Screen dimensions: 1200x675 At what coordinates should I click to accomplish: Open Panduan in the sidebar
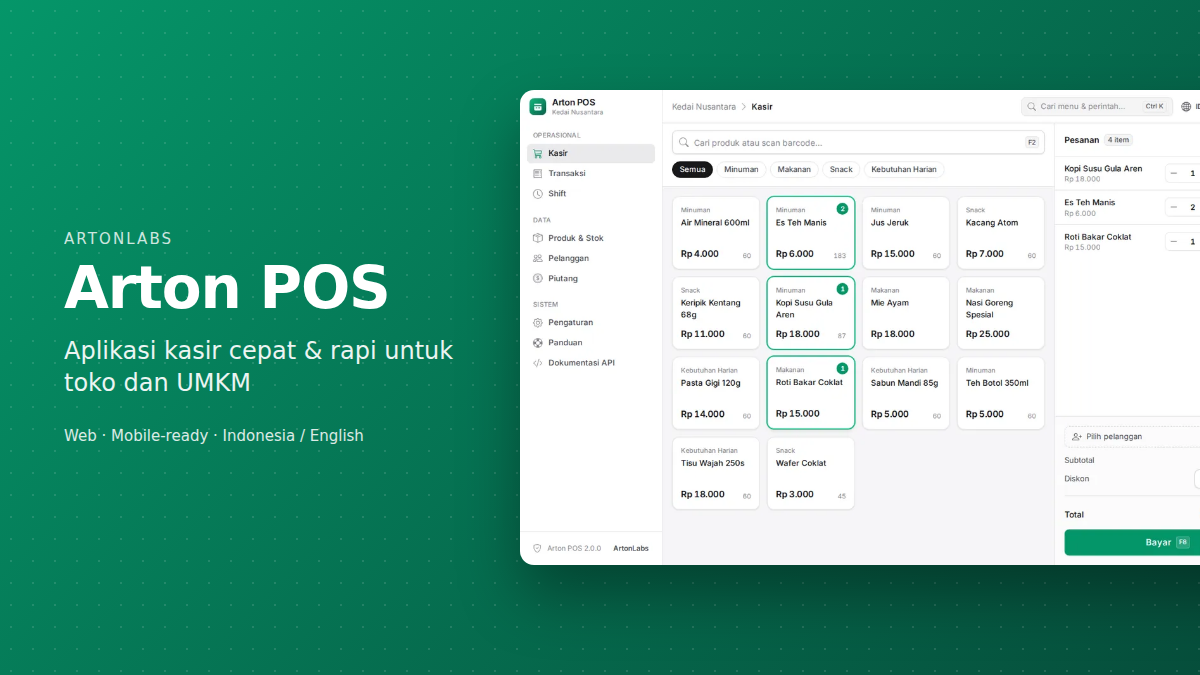[x=591, y=342]
